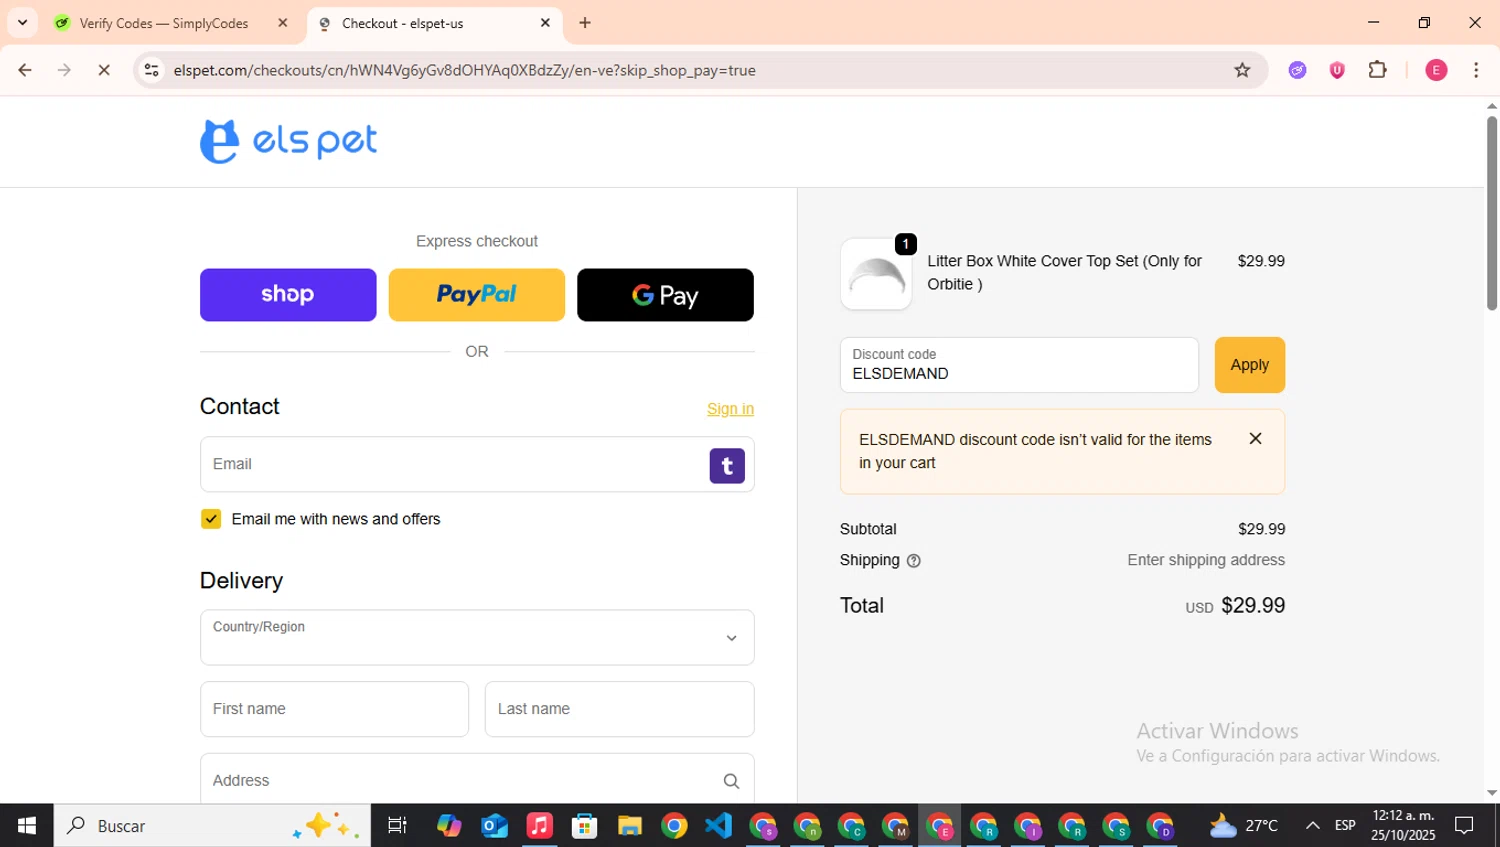This screenshot has height=847, width=1500.
Task: Open Task View on the taskbar
Action: click(x=397, y=826)
